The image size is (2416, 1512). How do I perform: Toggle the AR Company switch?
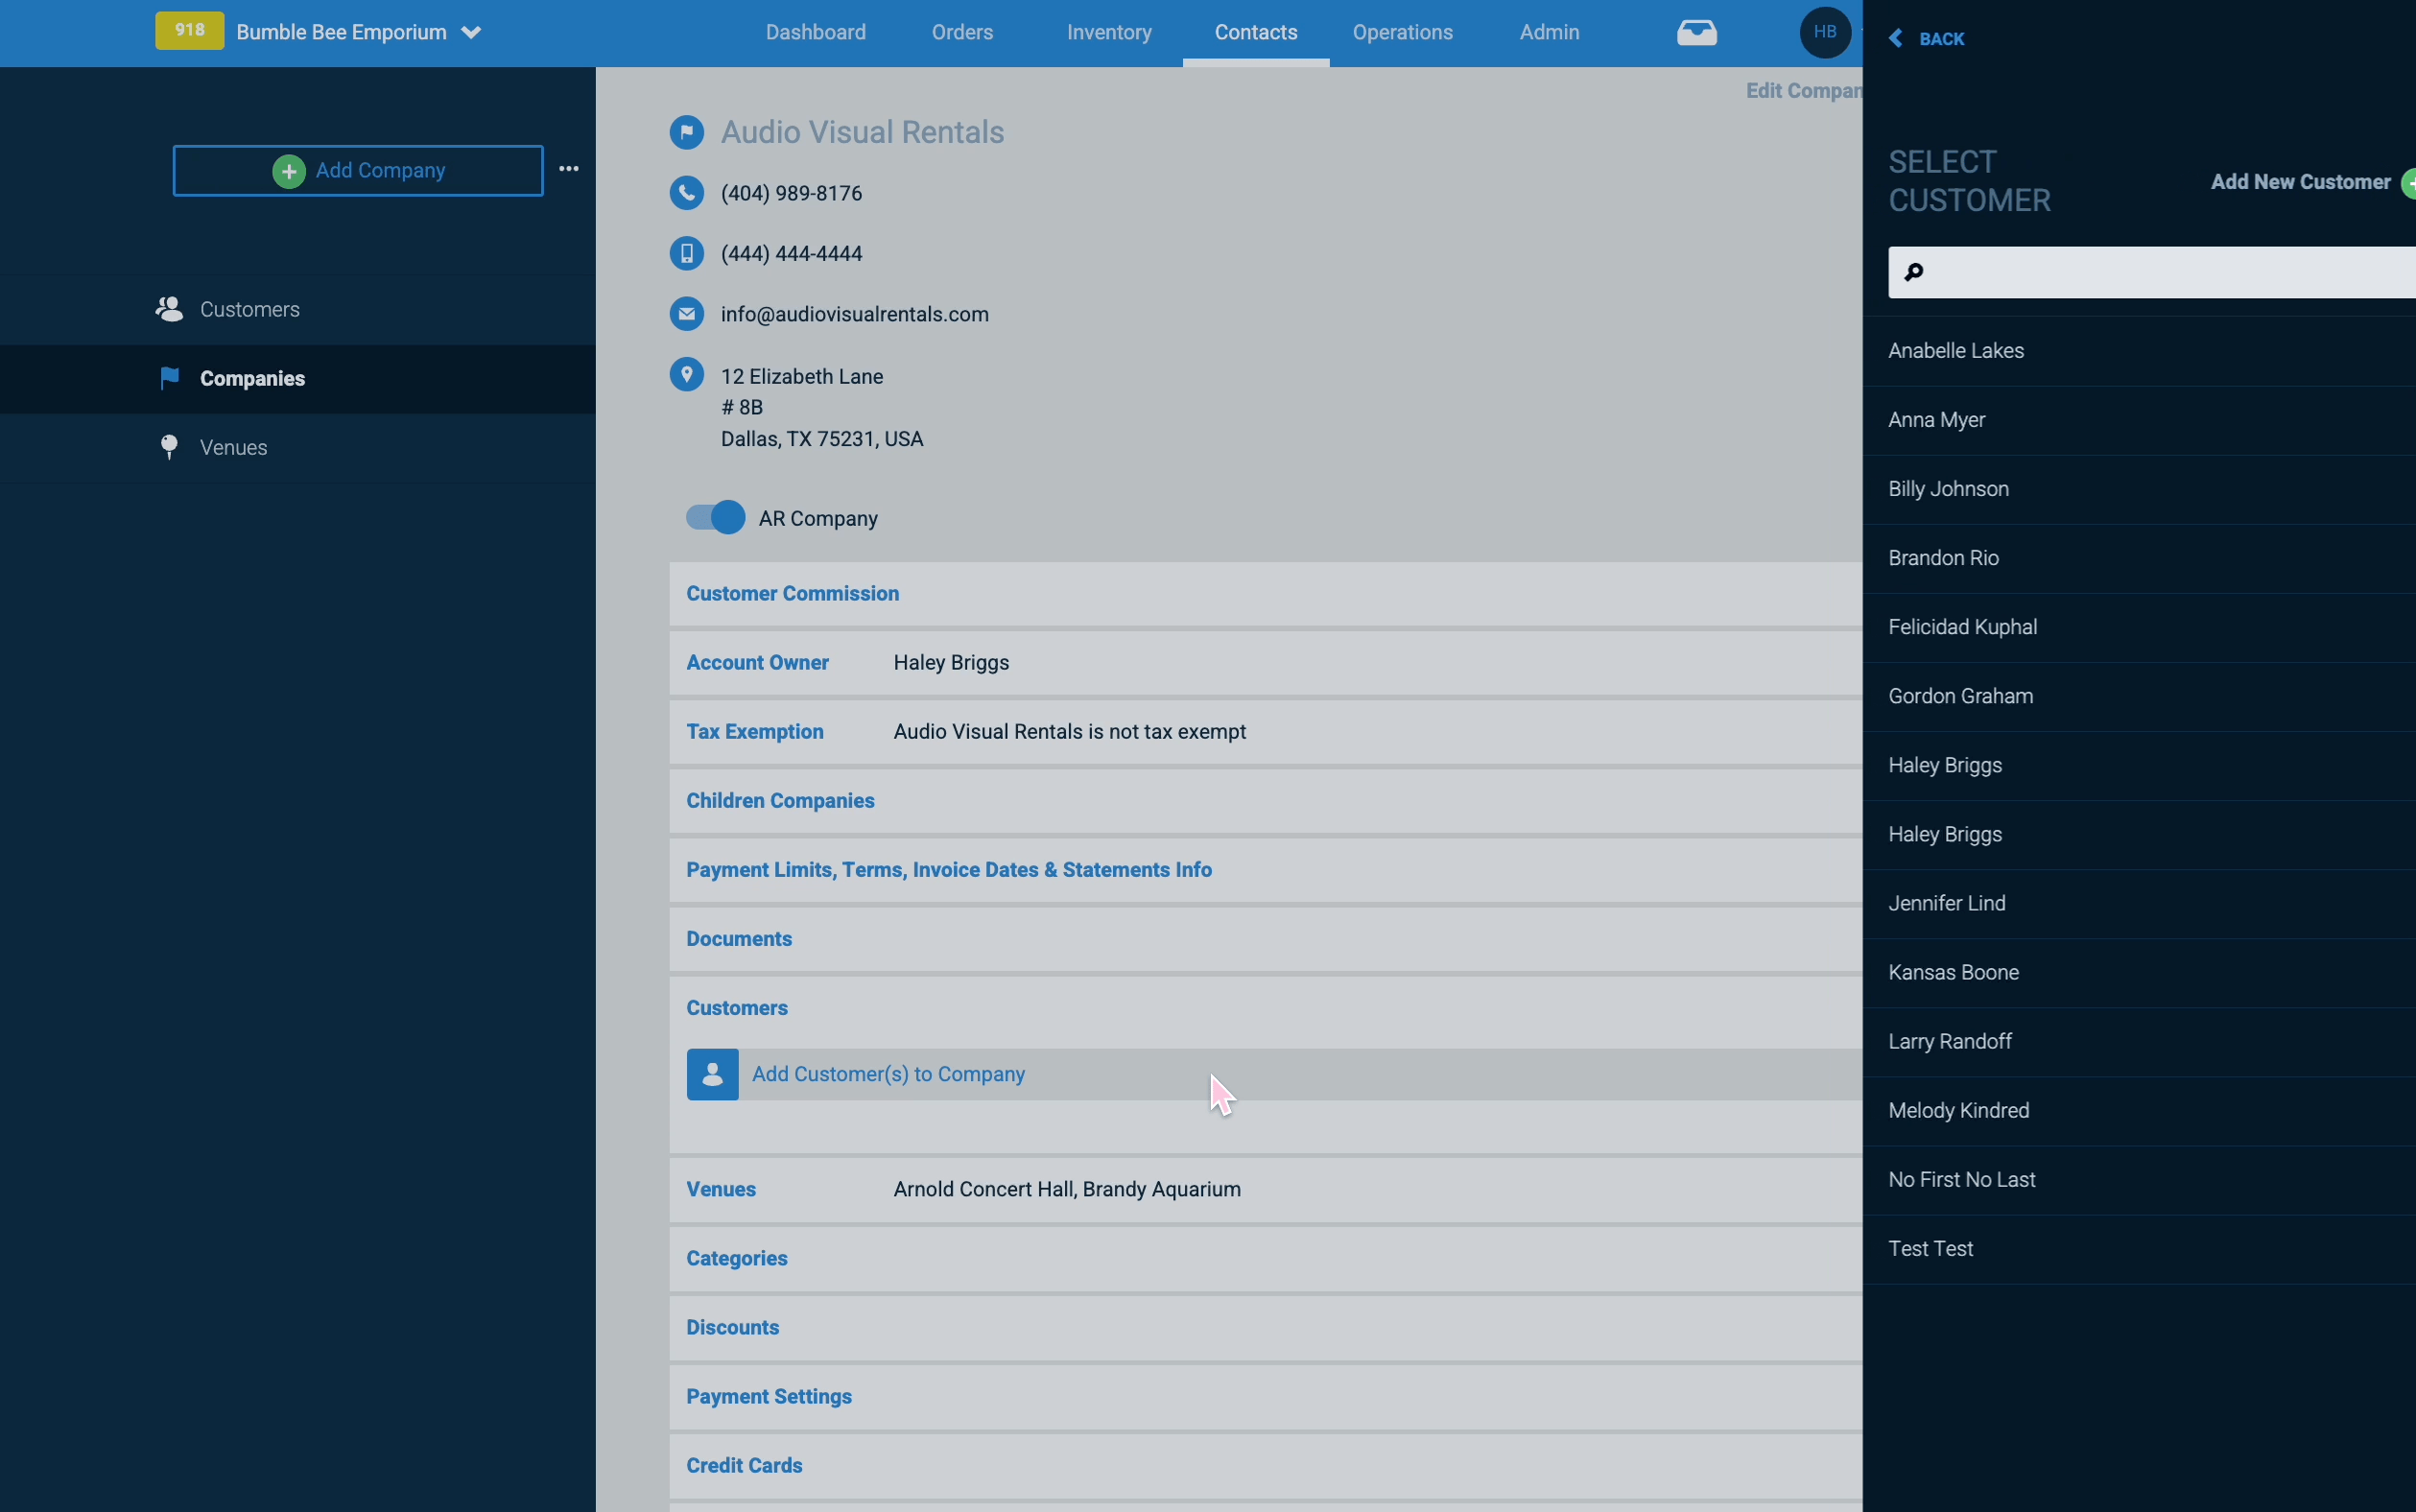(x=715, y=517)
